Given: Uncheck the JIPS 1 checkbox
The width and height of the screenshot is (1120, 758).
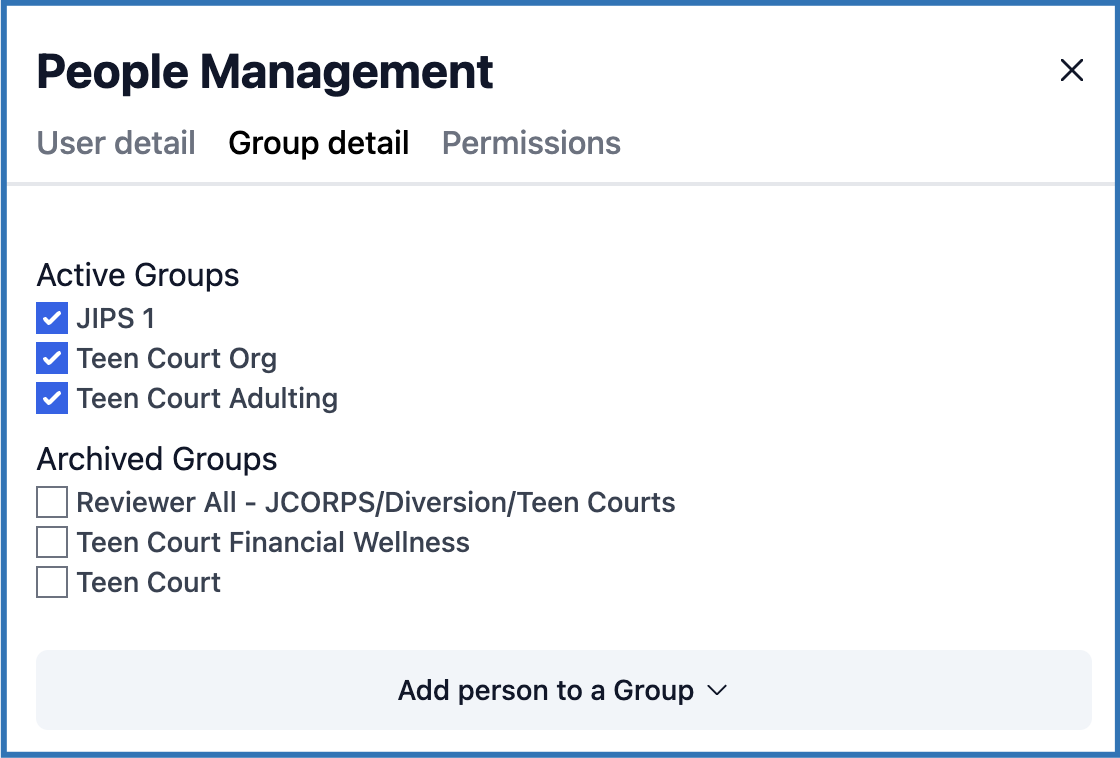Looking at the screenshot, I should pyautogui.click(x=52, y=319).
